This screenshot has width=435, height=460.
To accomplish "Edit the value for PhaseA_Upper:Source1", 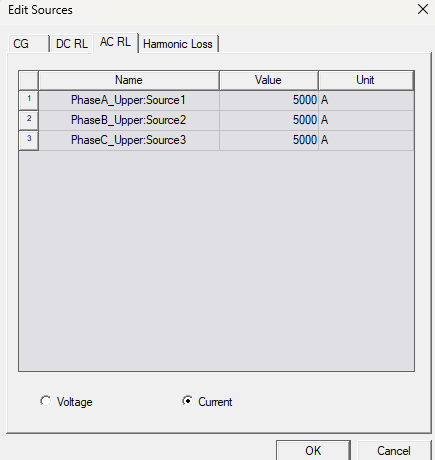I will click(x=269, y=100).
